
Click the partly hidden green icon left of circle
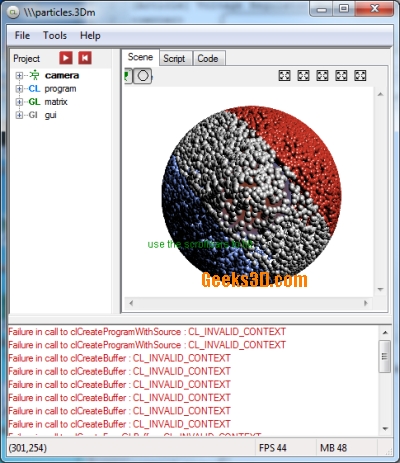point(128,76)
